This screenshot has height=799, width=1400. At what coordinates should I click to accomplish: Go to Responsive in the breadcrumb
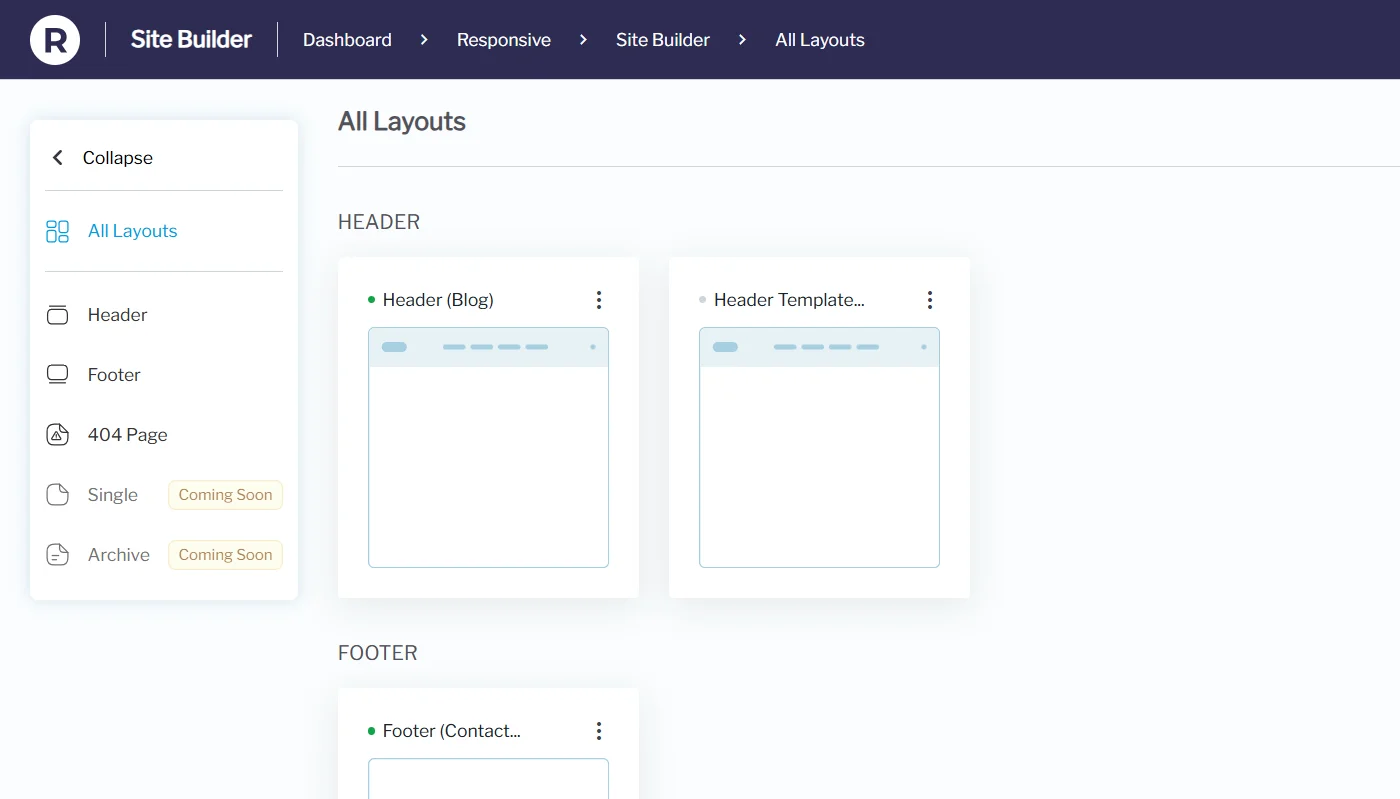[x=504, y=40]
